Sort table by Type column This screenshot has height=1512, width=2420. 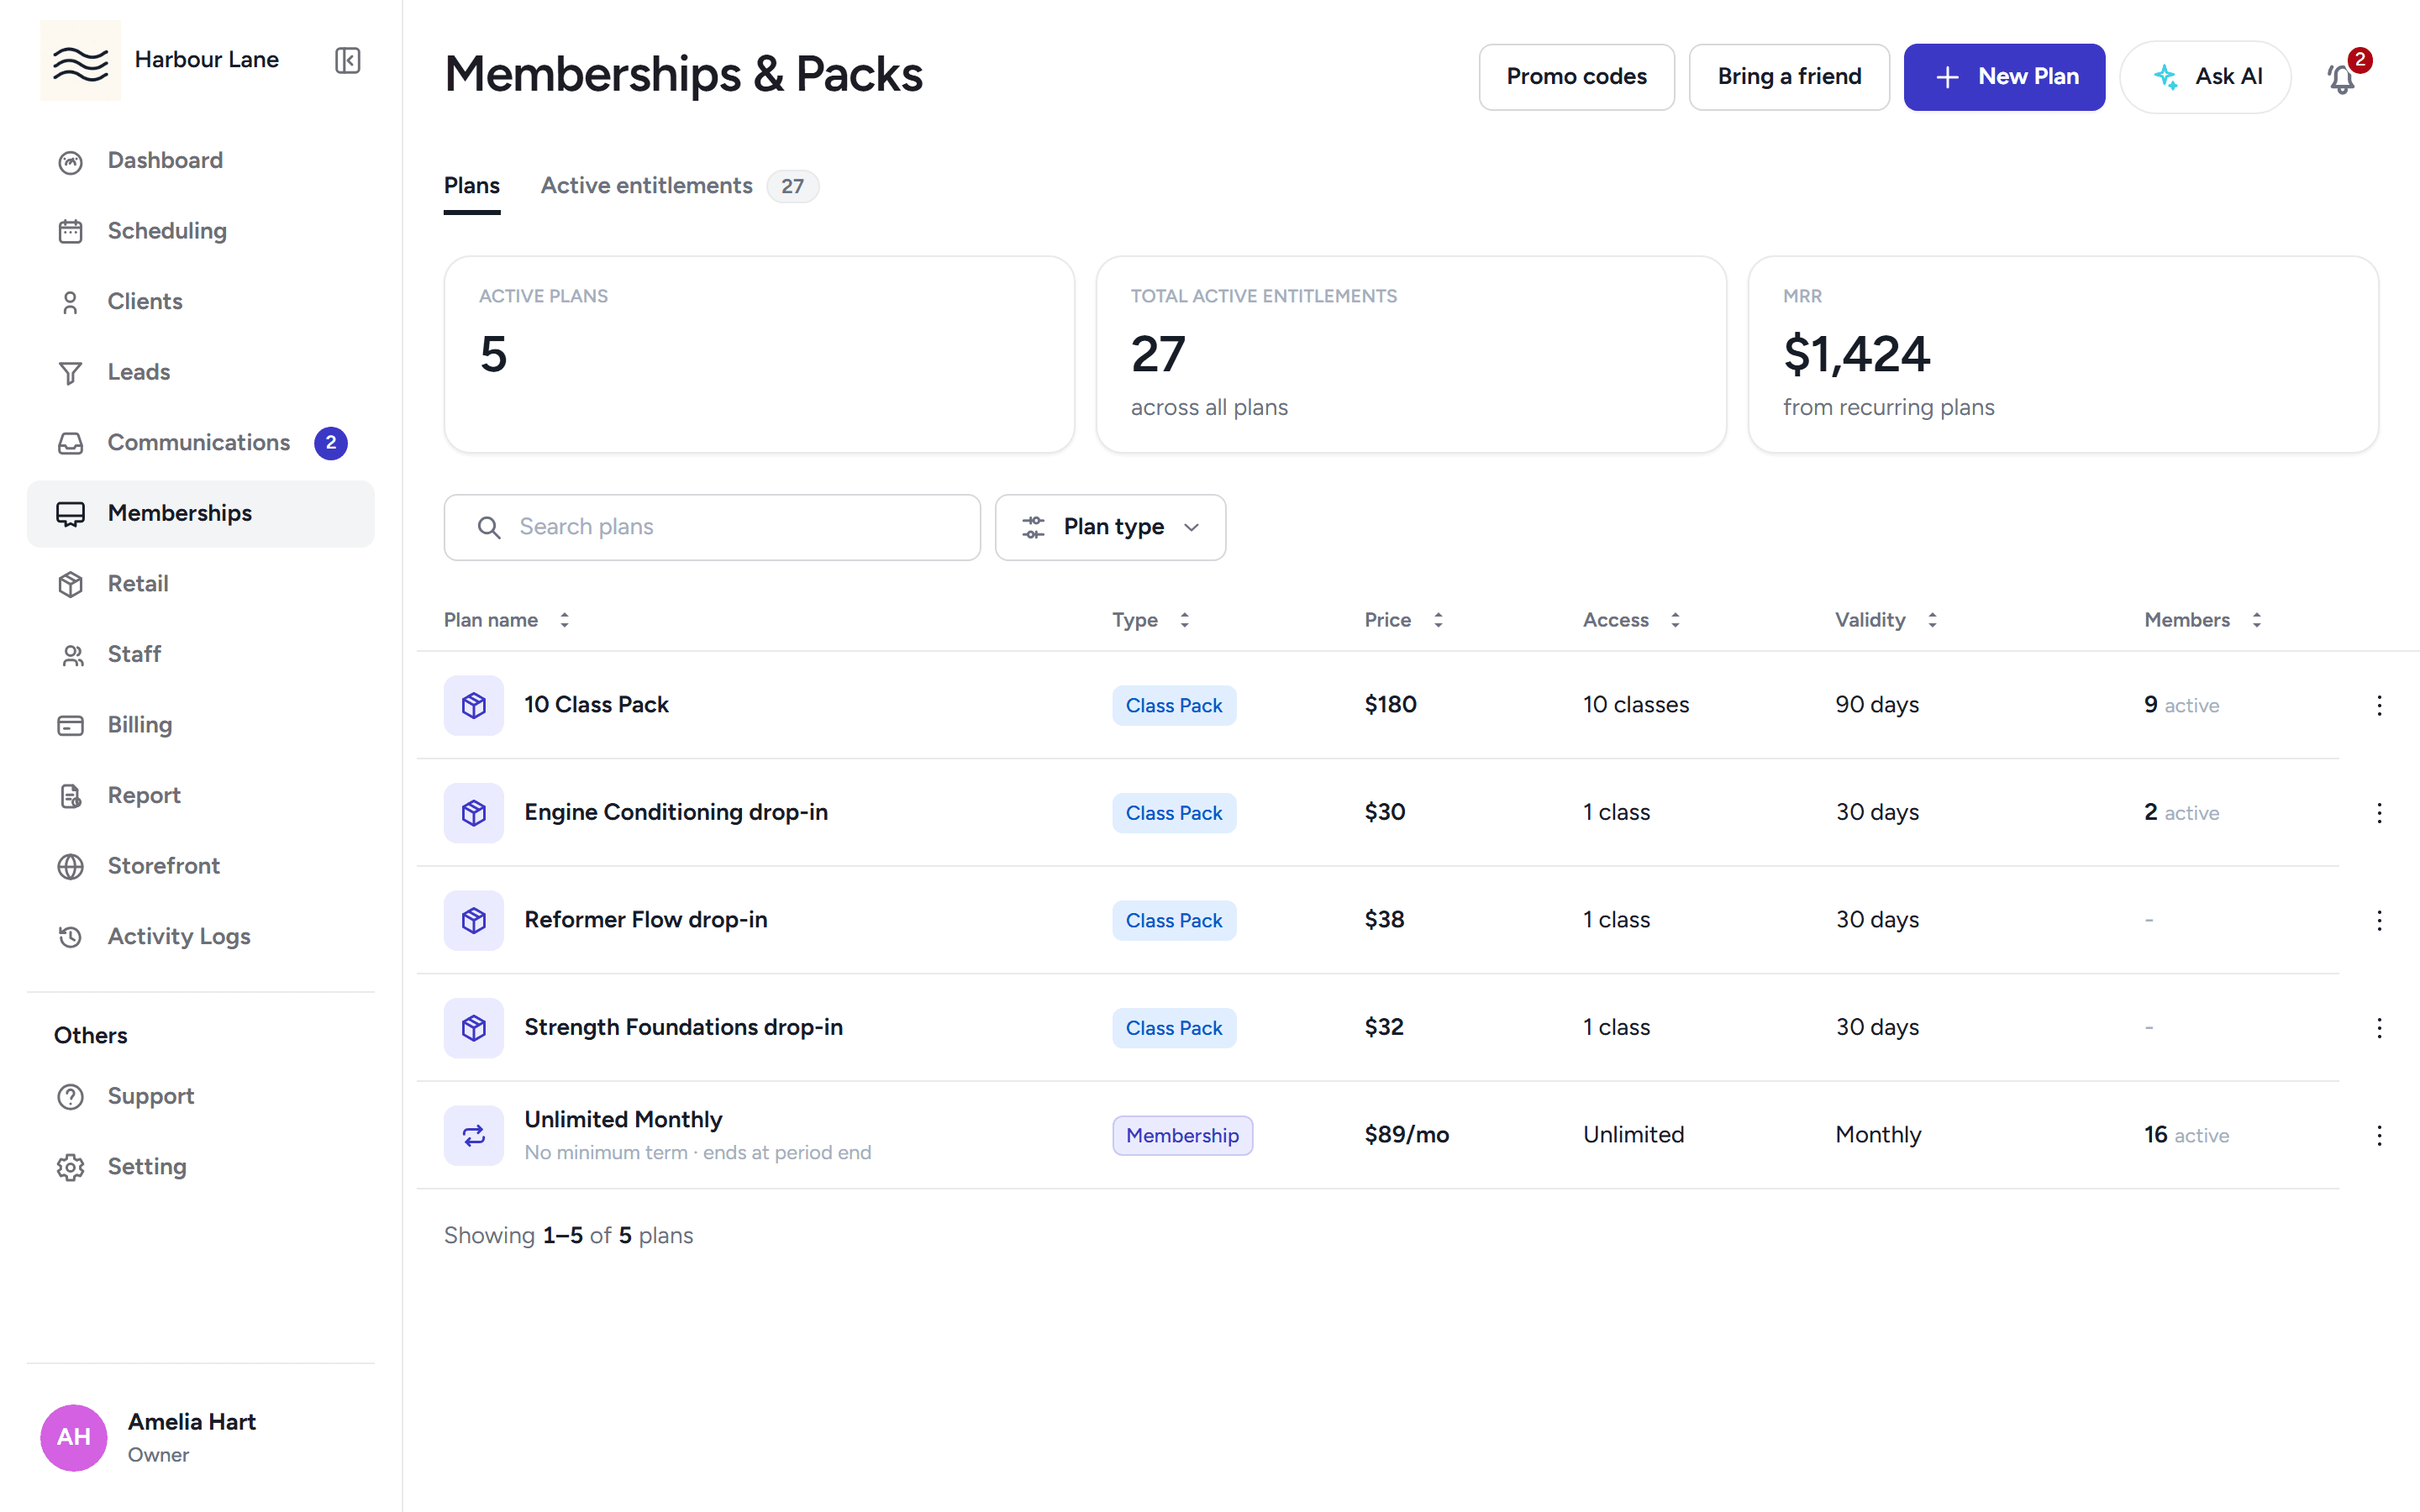coord(1151,620)
